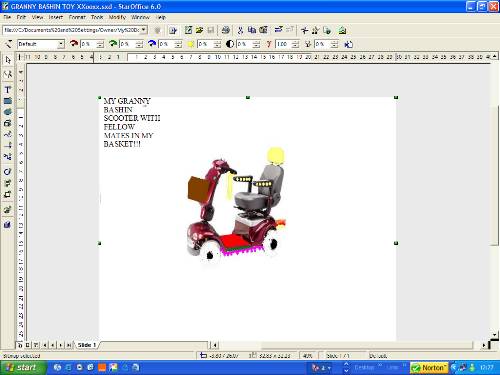
Task: Click the Gamma value stepper
Action: point(296,44)
